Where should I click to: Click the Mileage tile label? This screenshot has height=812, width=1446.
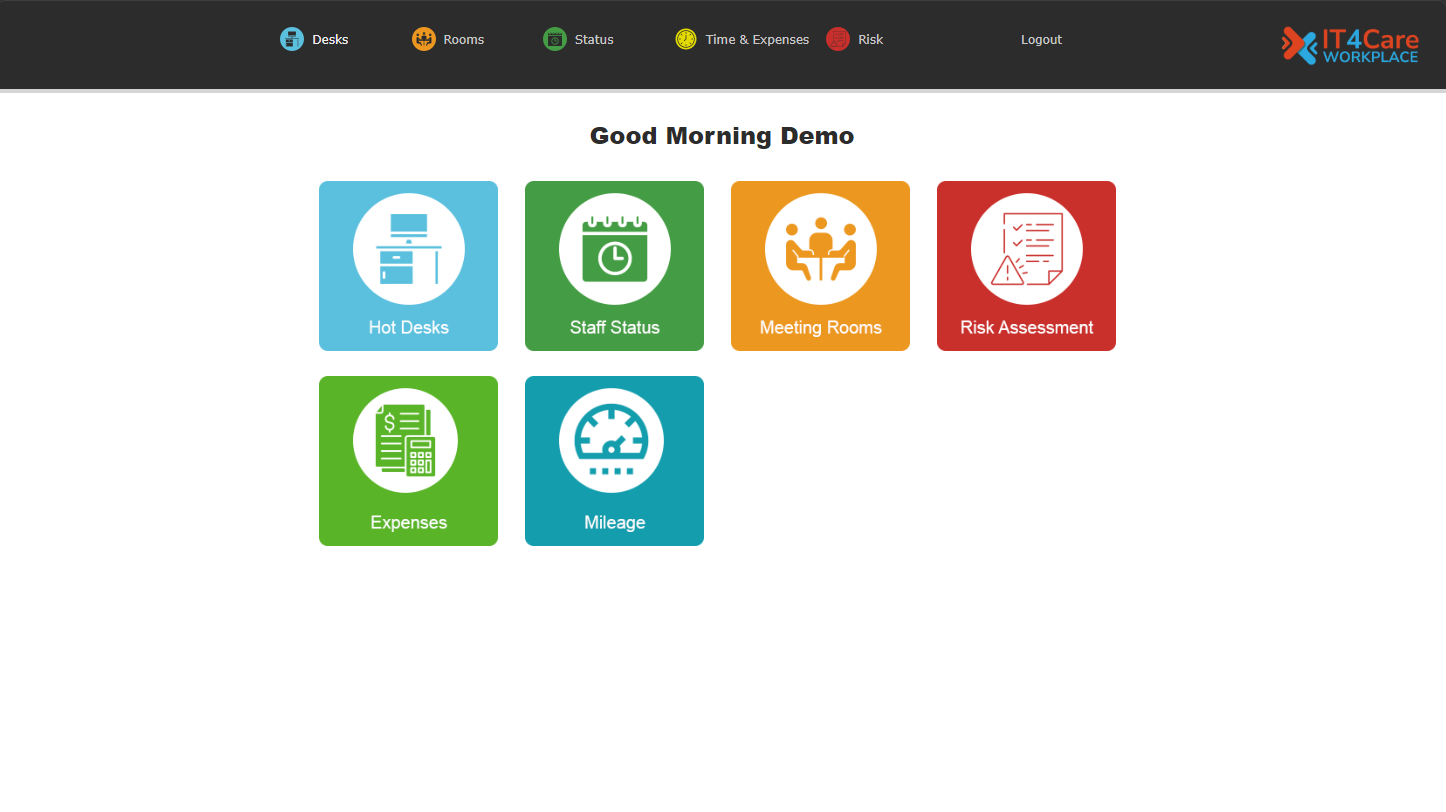tap(615, 522)
